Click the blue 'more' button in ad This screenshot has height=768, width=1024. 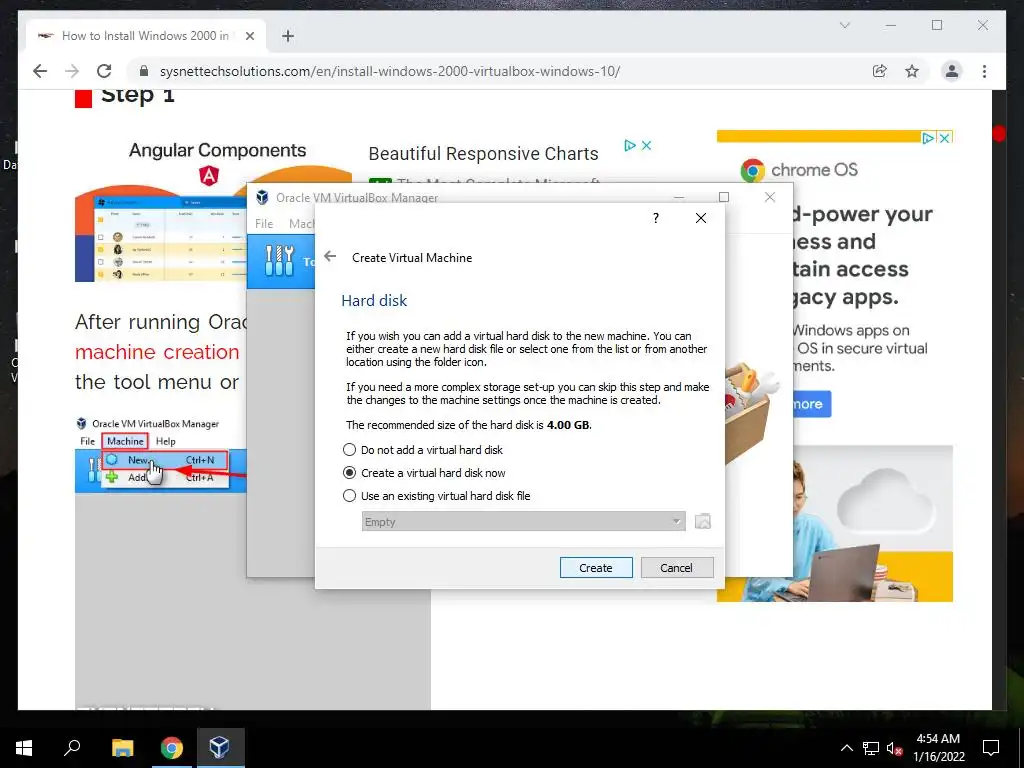pos(812,404)
